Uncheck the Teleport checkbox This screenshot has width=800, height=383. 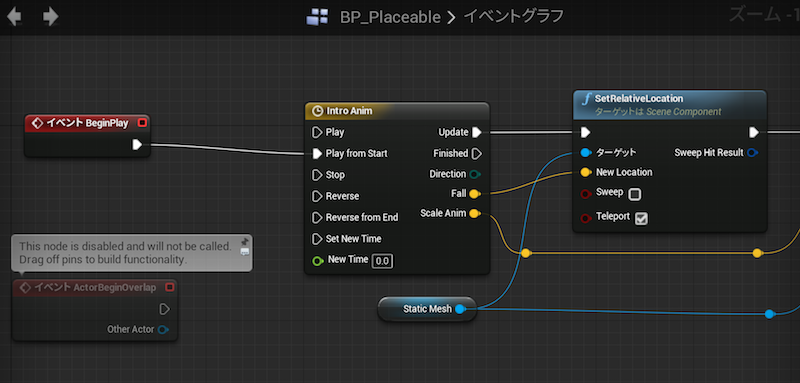pyautogui.click(x=642, y=218)
